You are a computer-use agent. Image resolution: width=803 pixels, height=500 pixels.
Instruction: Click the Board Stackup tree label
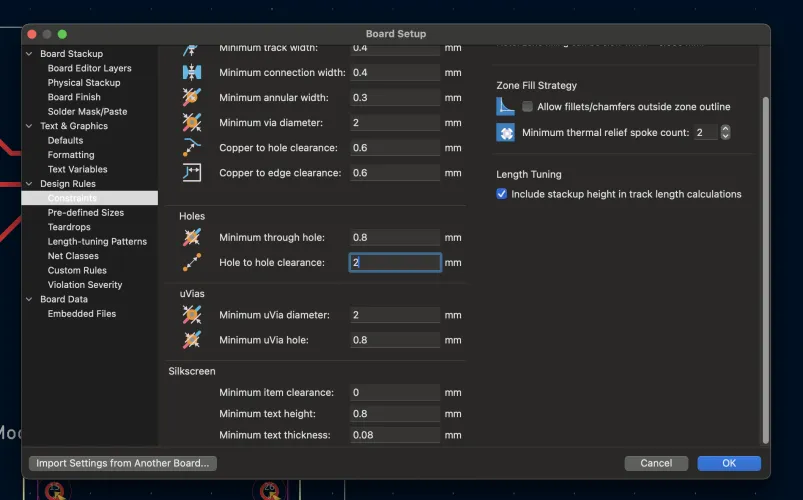point(72,53)
